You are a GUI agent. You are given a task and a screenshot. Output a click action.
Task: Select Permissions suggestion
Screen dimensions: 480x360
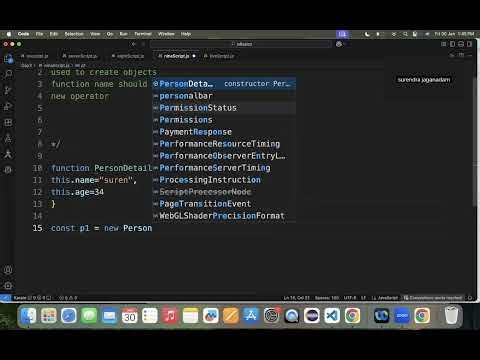pyautogui.click(x=224, y=120)
